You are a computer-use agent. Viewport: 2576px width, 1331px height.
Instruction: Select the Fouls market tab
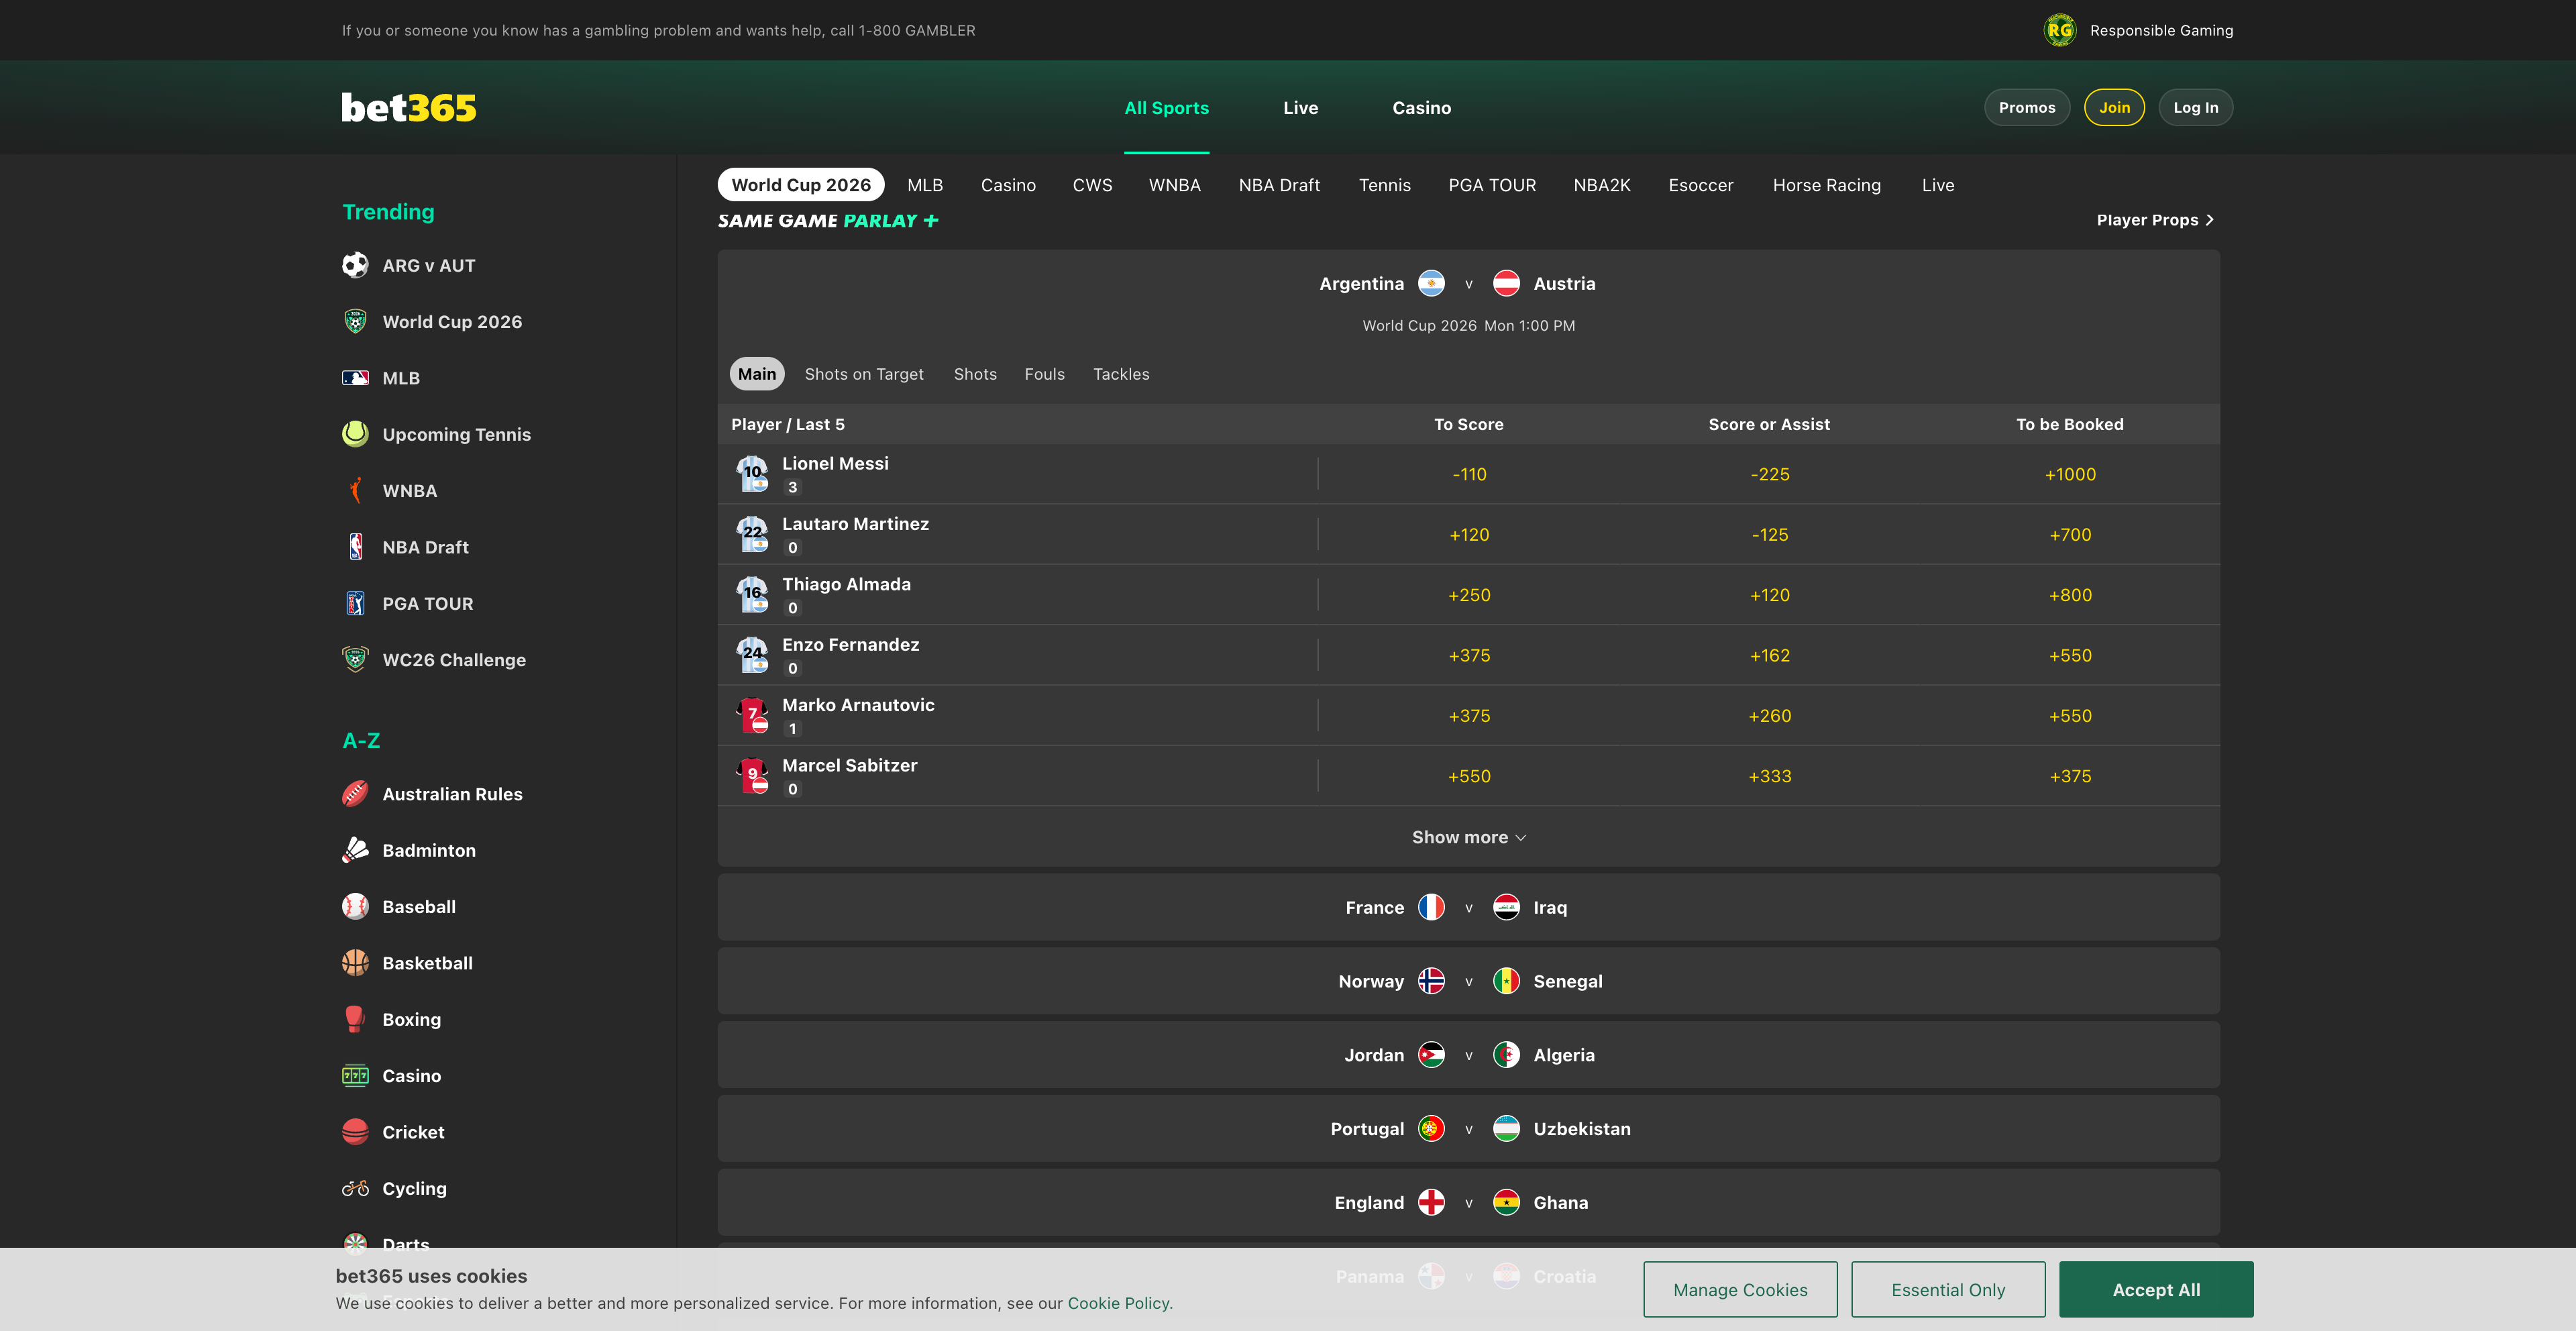click(x=1044, y=374)
